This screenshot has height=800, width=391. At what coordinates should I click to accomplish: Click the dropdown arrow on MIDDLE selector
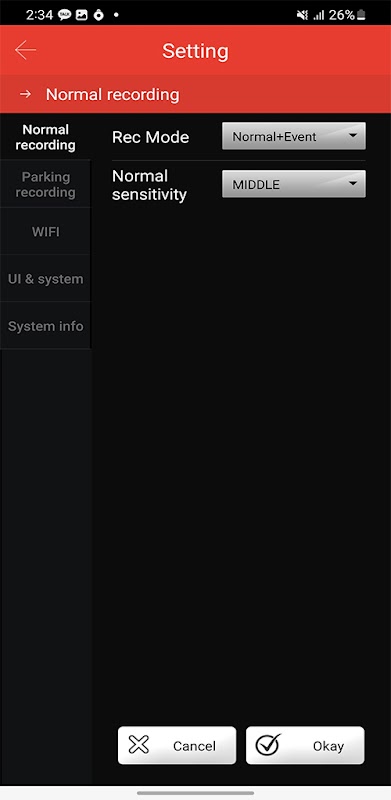[x=353, y=184]
